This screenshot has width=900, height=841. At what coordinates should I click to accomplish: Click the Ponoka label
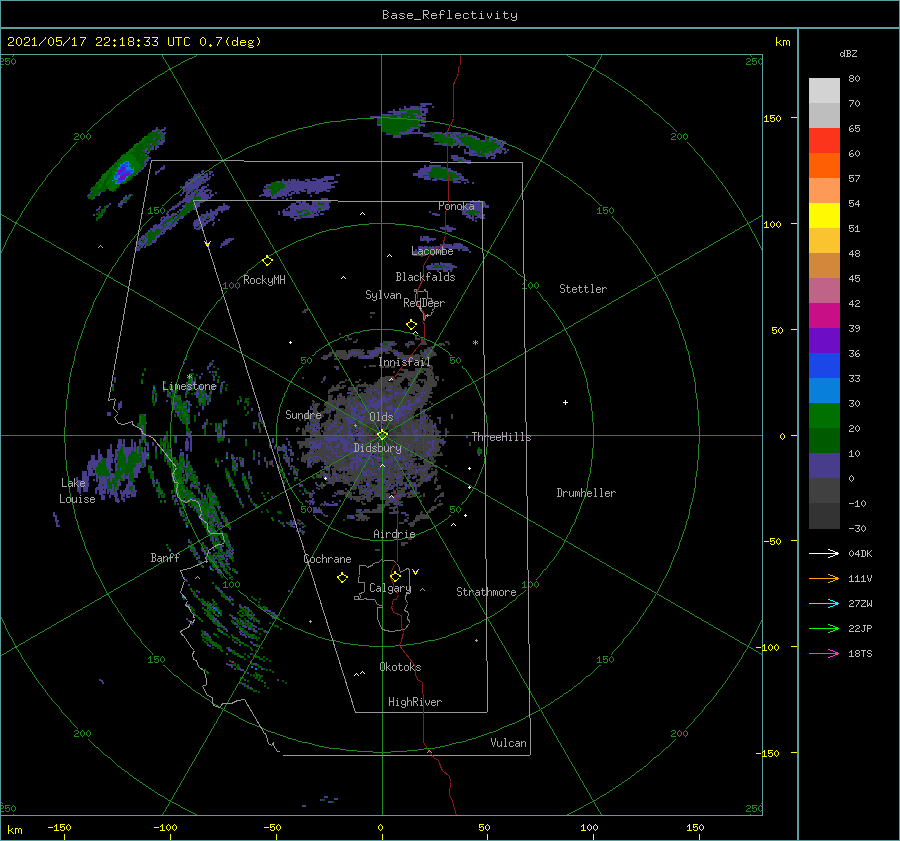pos(456,206)
